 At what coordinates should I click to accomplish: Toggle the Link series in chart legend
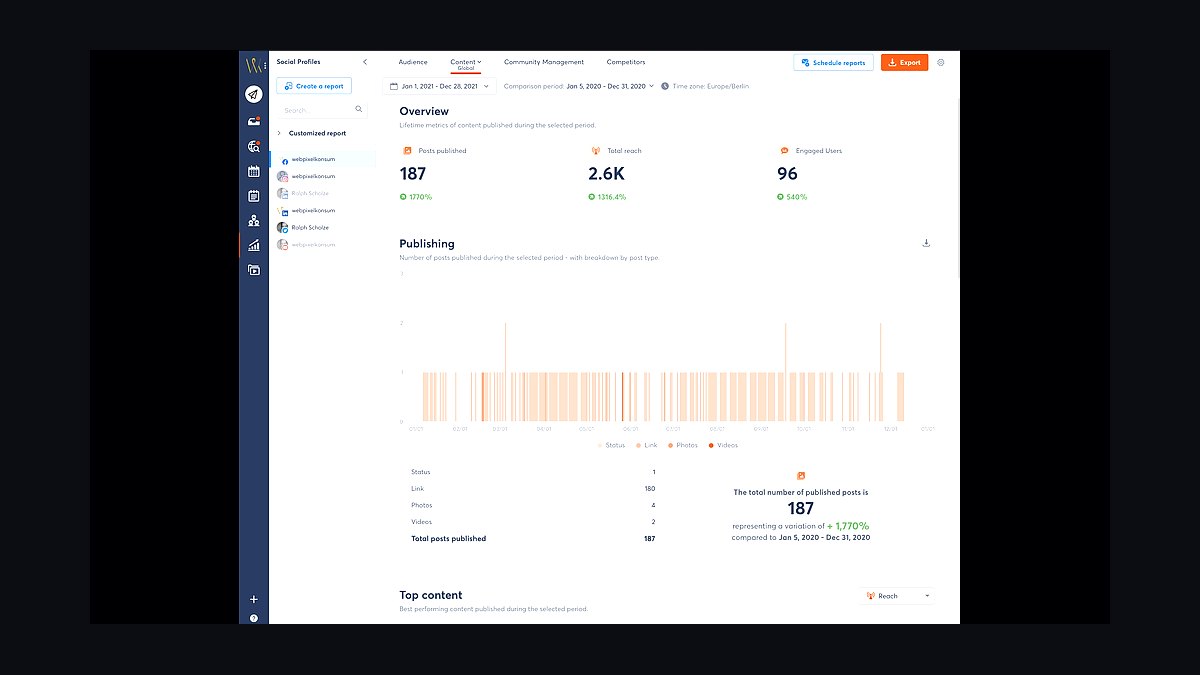tap(648, 445)
